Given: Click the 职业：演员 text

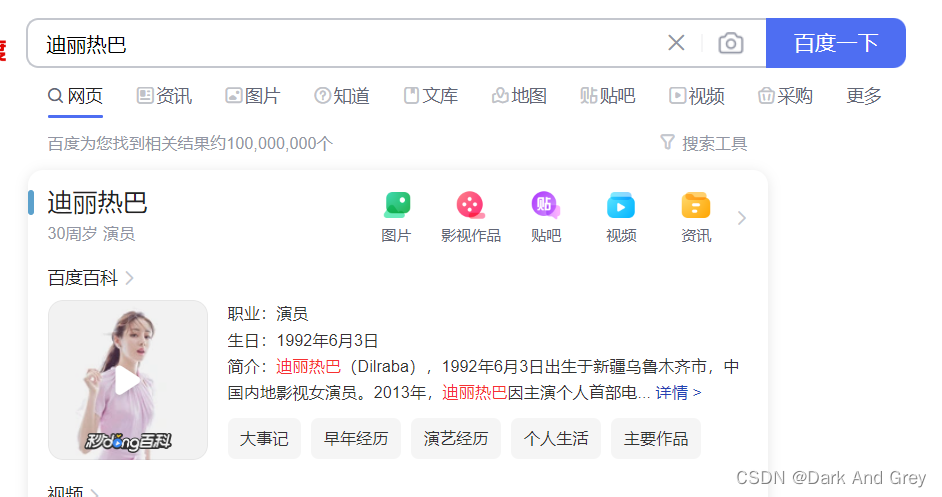Looking at the screenshot, I should tap(267, 313).
